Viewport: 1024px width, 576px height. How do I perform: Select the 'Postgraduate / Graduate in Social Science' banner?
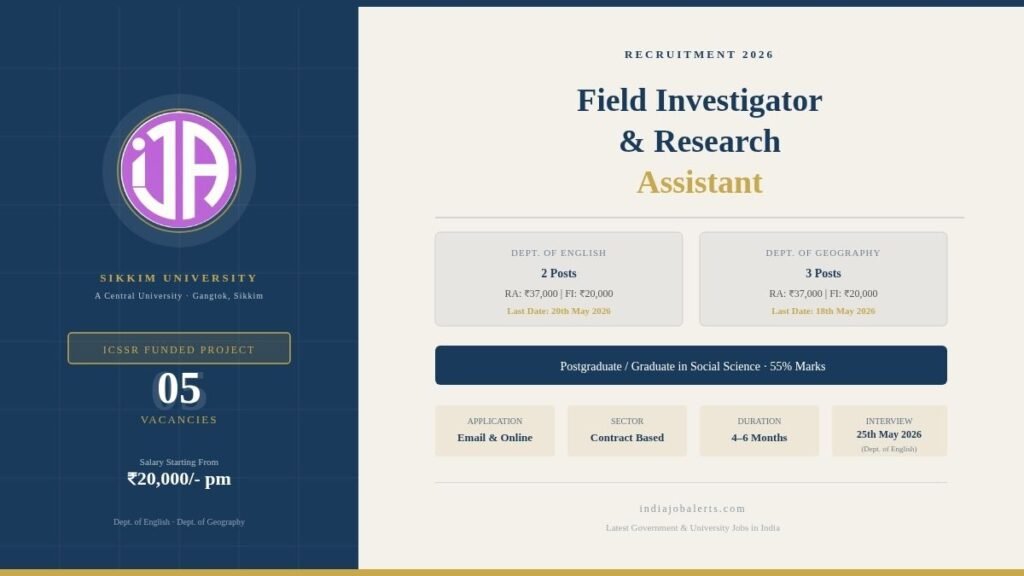pyautogui.click(x=691, y=365)
